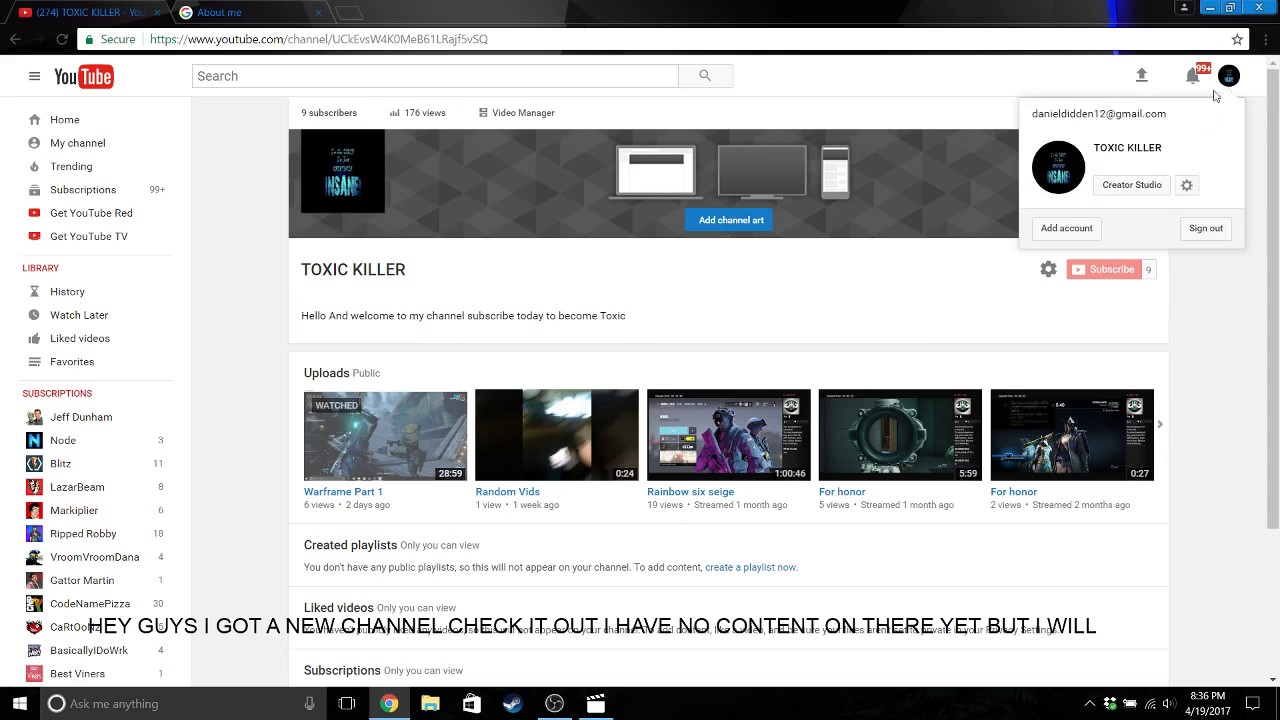
Task: Click the account avatar in the top bar
Action: 1229,76
